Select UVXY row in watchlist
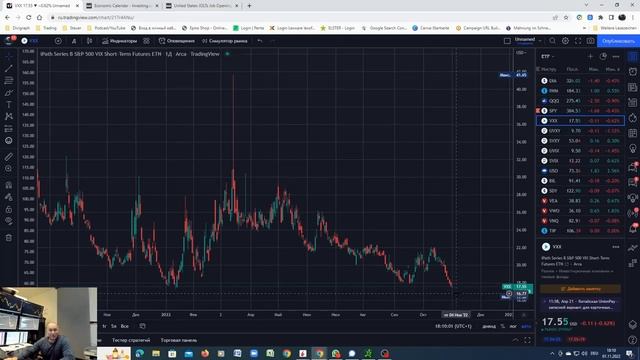Viewport: 640px width, 360px height. click(x=580, y=131)
